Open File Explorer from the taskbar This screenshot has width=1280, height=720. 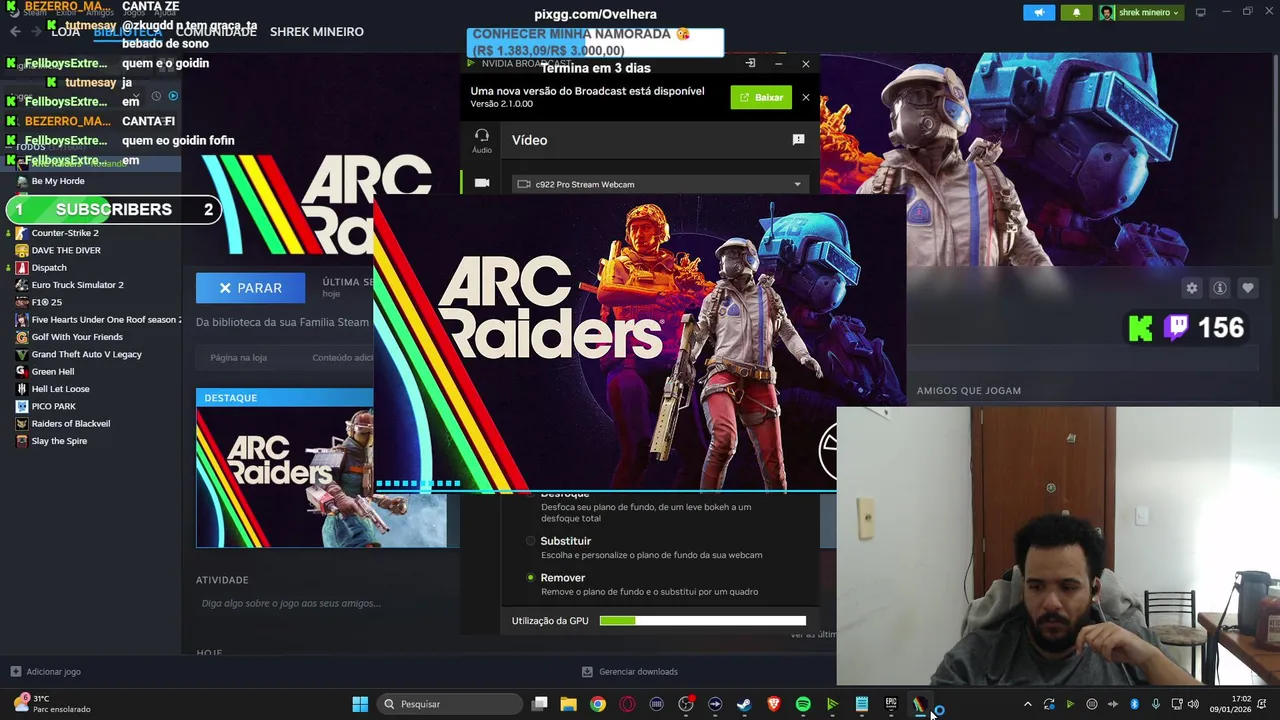569,704
